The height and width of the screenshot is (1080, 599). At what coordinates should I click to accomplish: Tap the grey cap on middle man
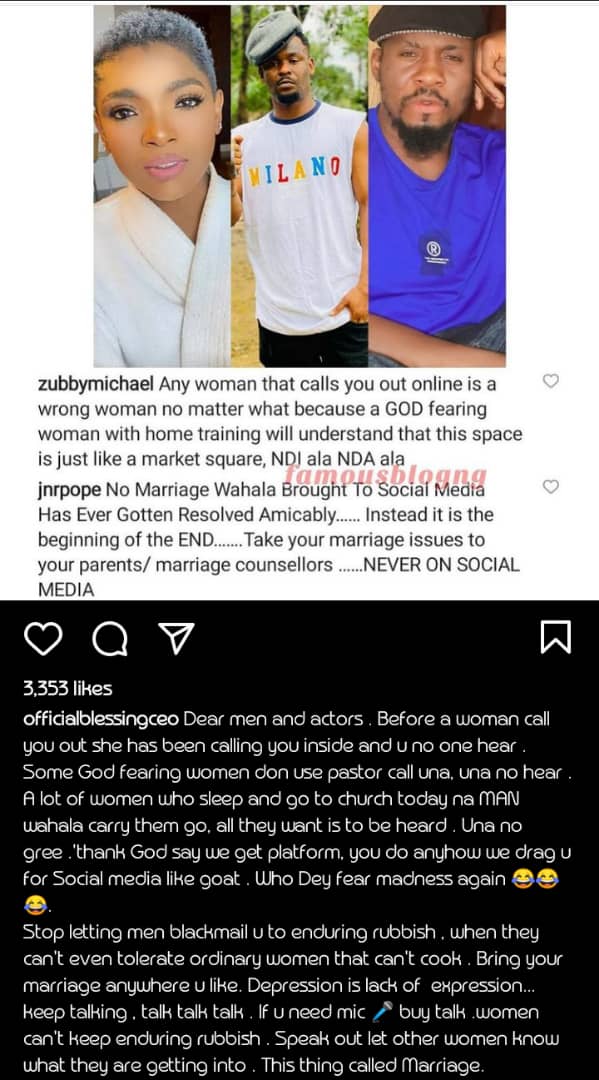point(273,36)
